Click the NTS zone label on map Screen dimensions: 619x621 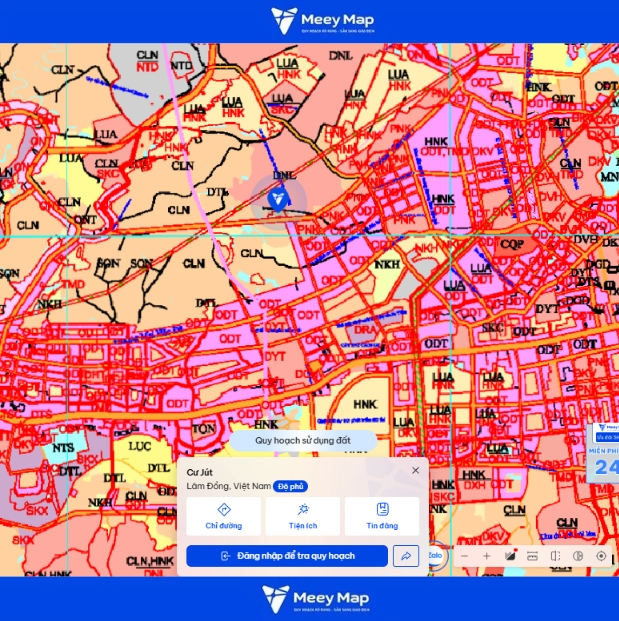[x=63, y=448]
